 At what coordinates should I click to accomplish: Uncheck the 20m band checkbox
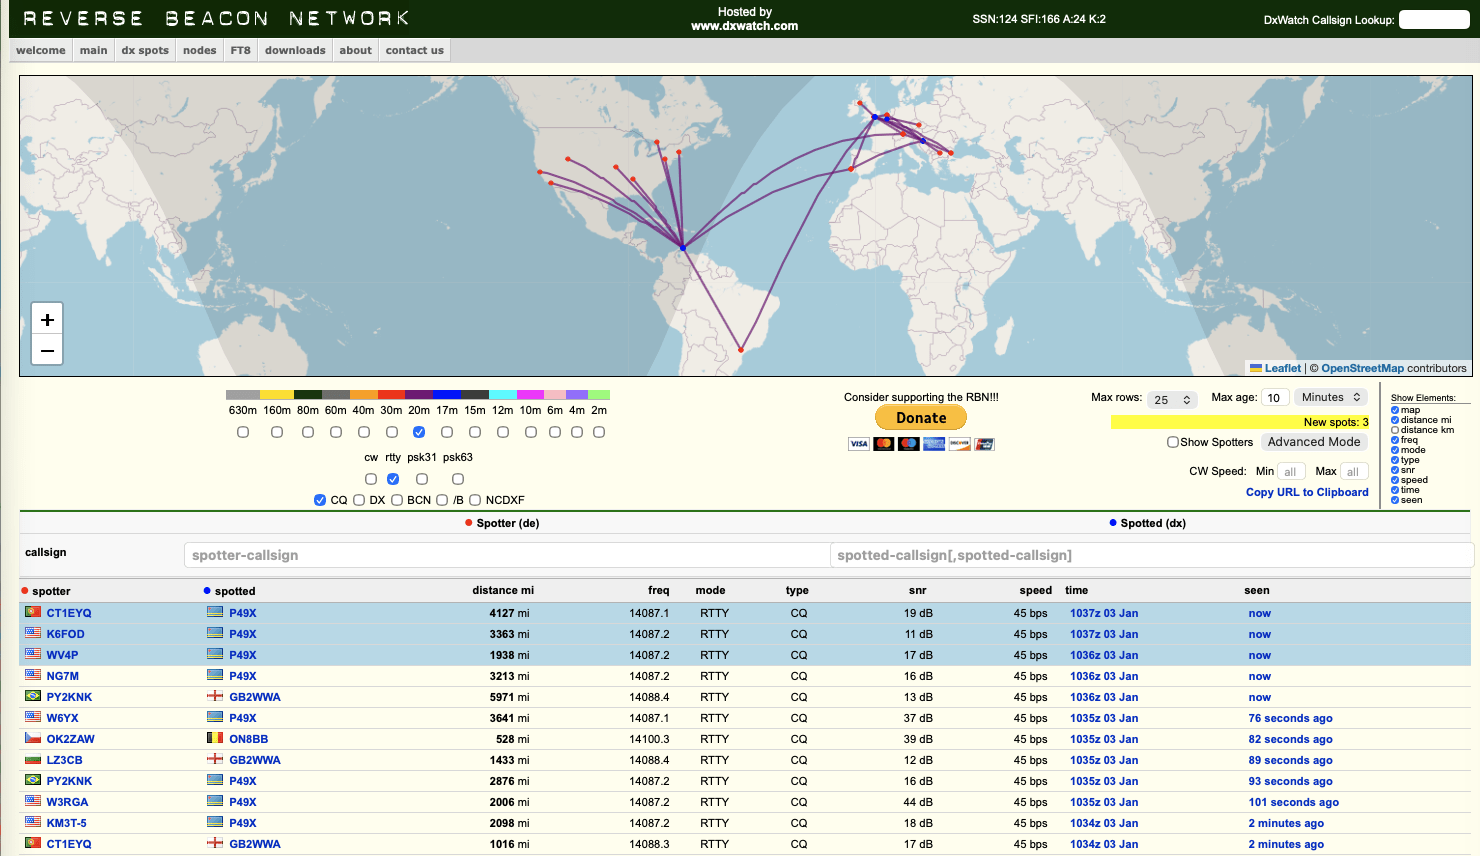(x=419, y=432)
